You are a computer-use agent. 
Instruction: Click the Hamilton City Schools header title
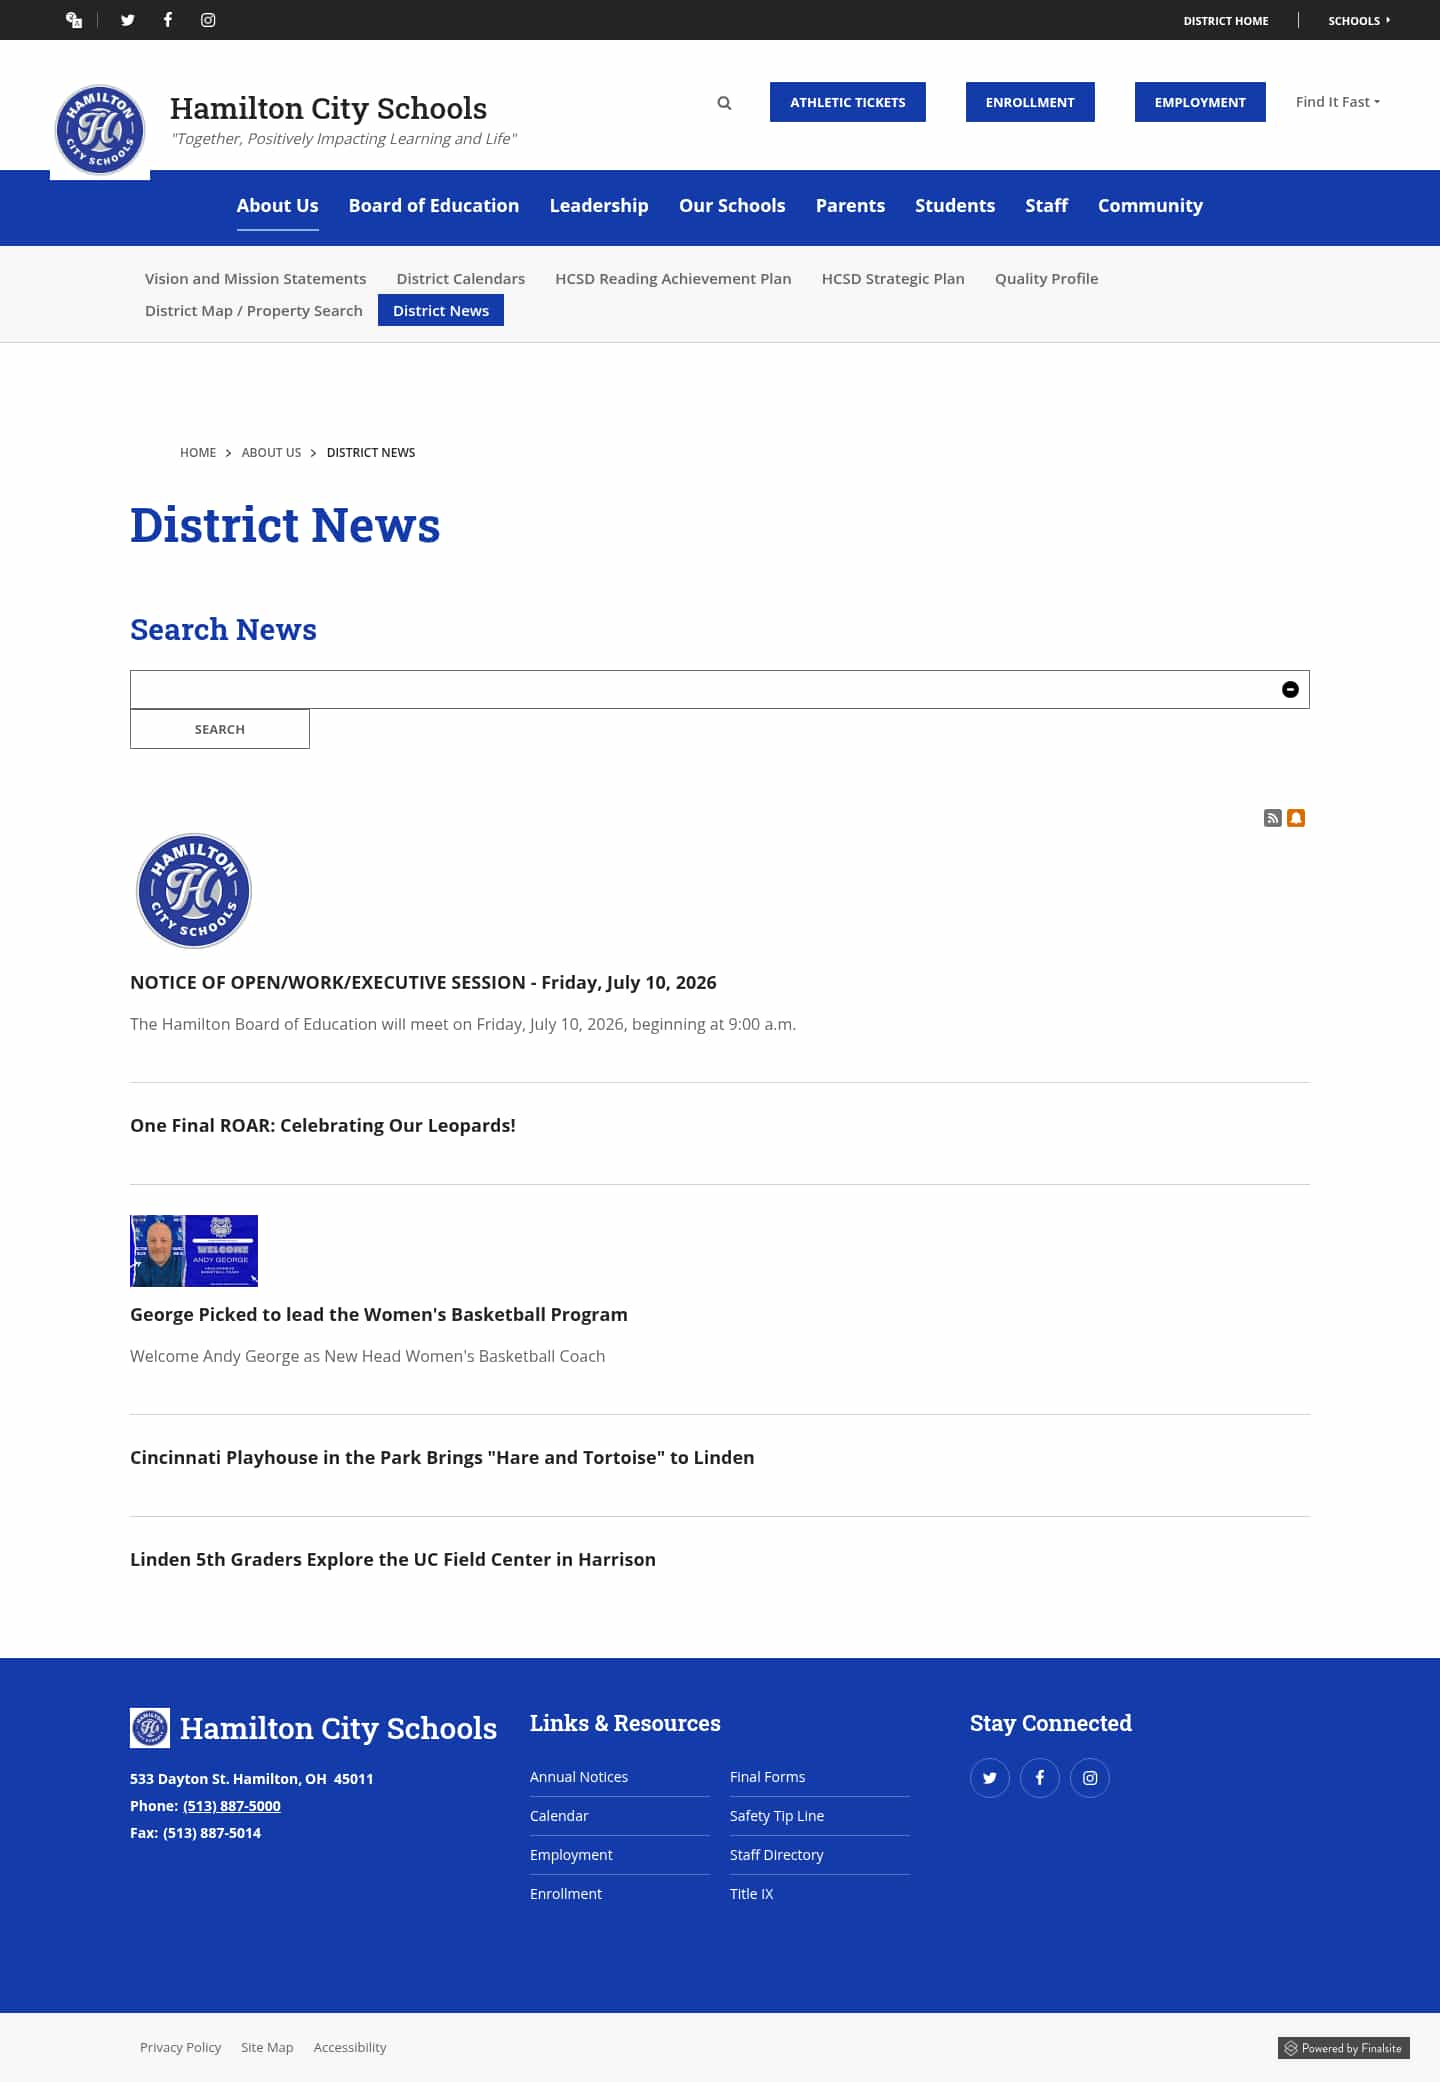point(328,108)
